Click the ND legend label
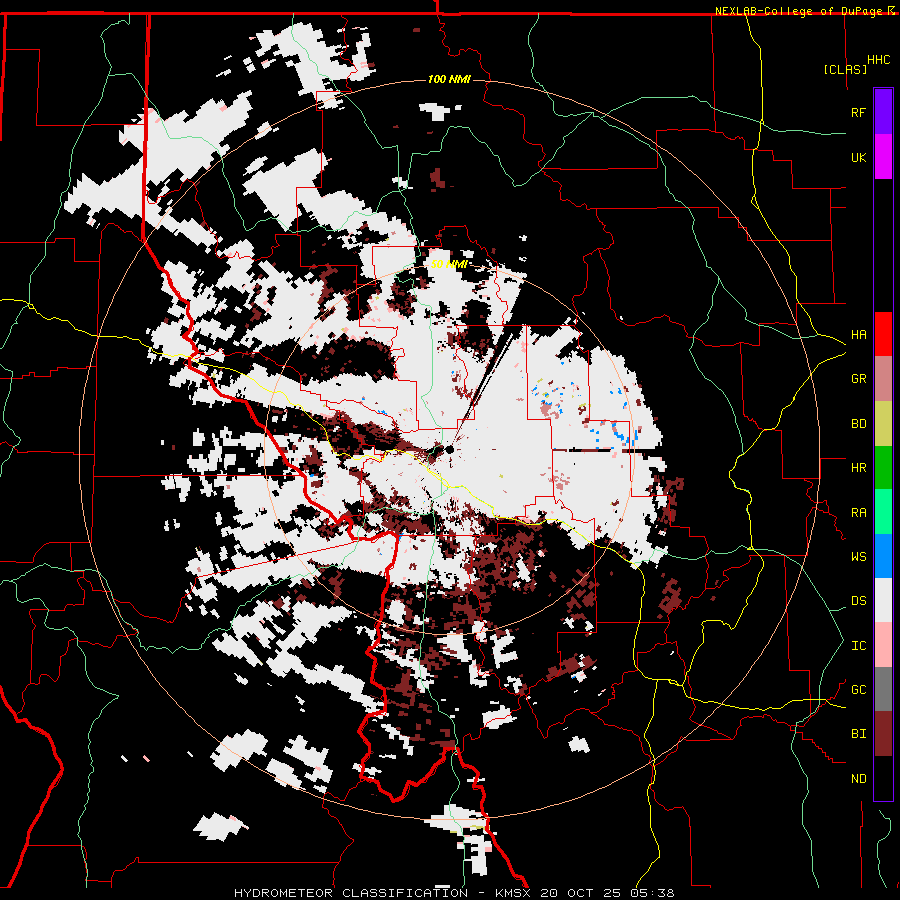The height and width of the screenshot is (900, 900). click(x=858, y=779)
